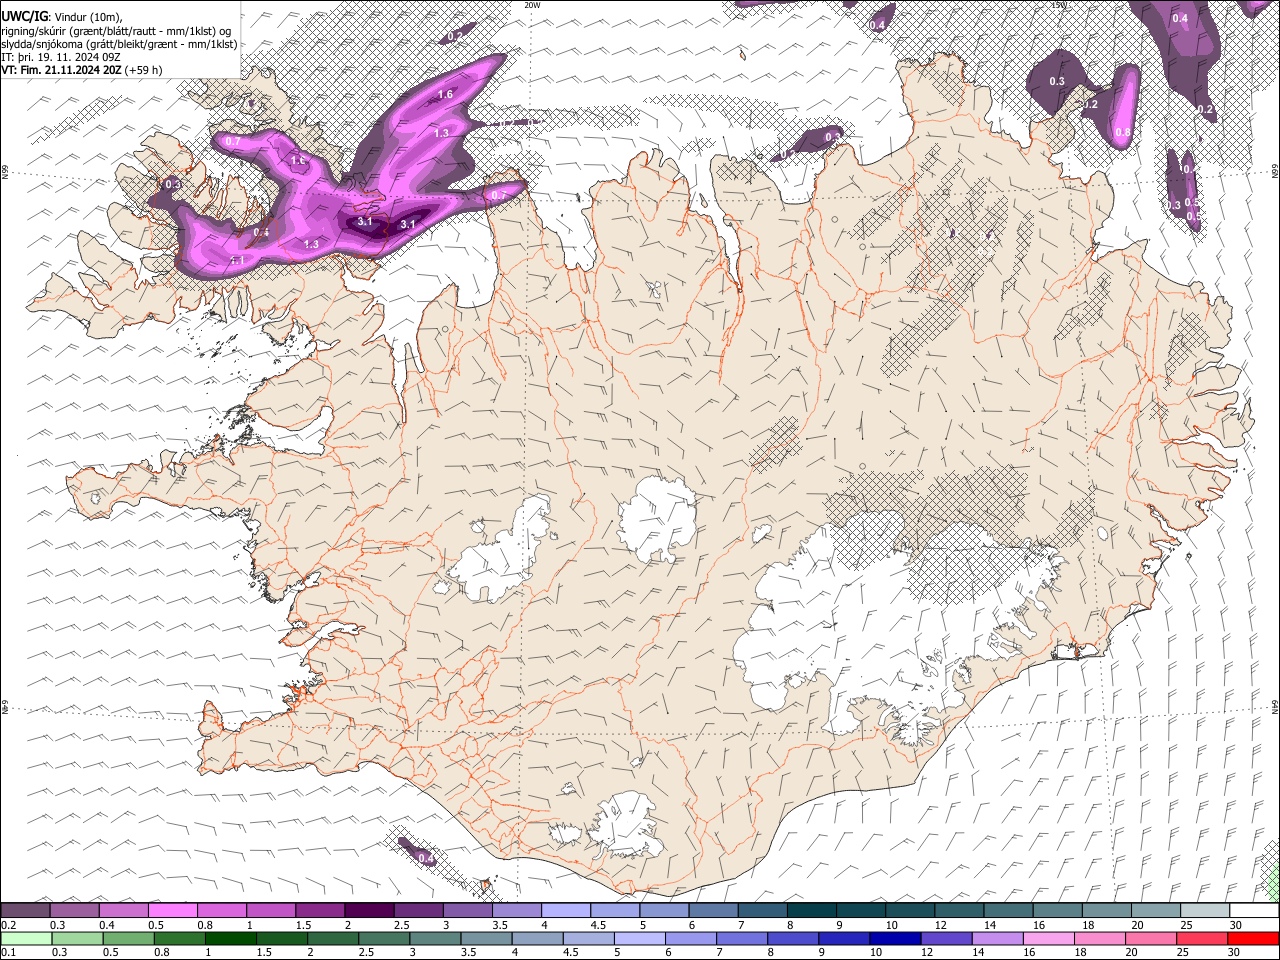Select the dark green 1–1.5 swatch in the bottom legend
Viewport: 1280px width, 960px height.
pyautogui.click(x=233, y=938)
